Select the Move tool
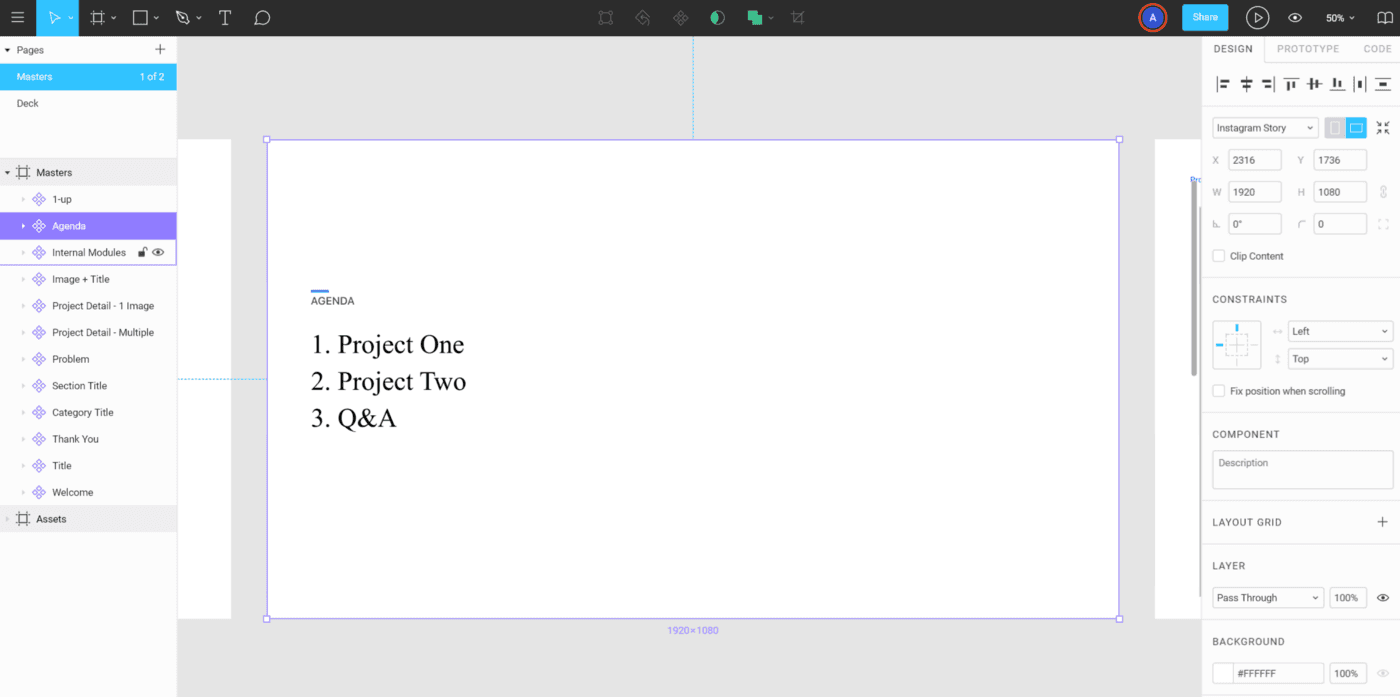The height and width of the screenshot is (697, 1400). (x=56, y=18)
